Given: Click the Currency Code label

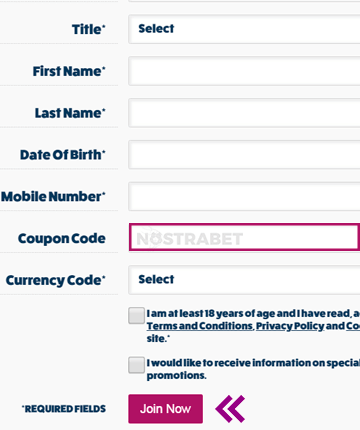Looking at the screenshot, I should (55, 280).
